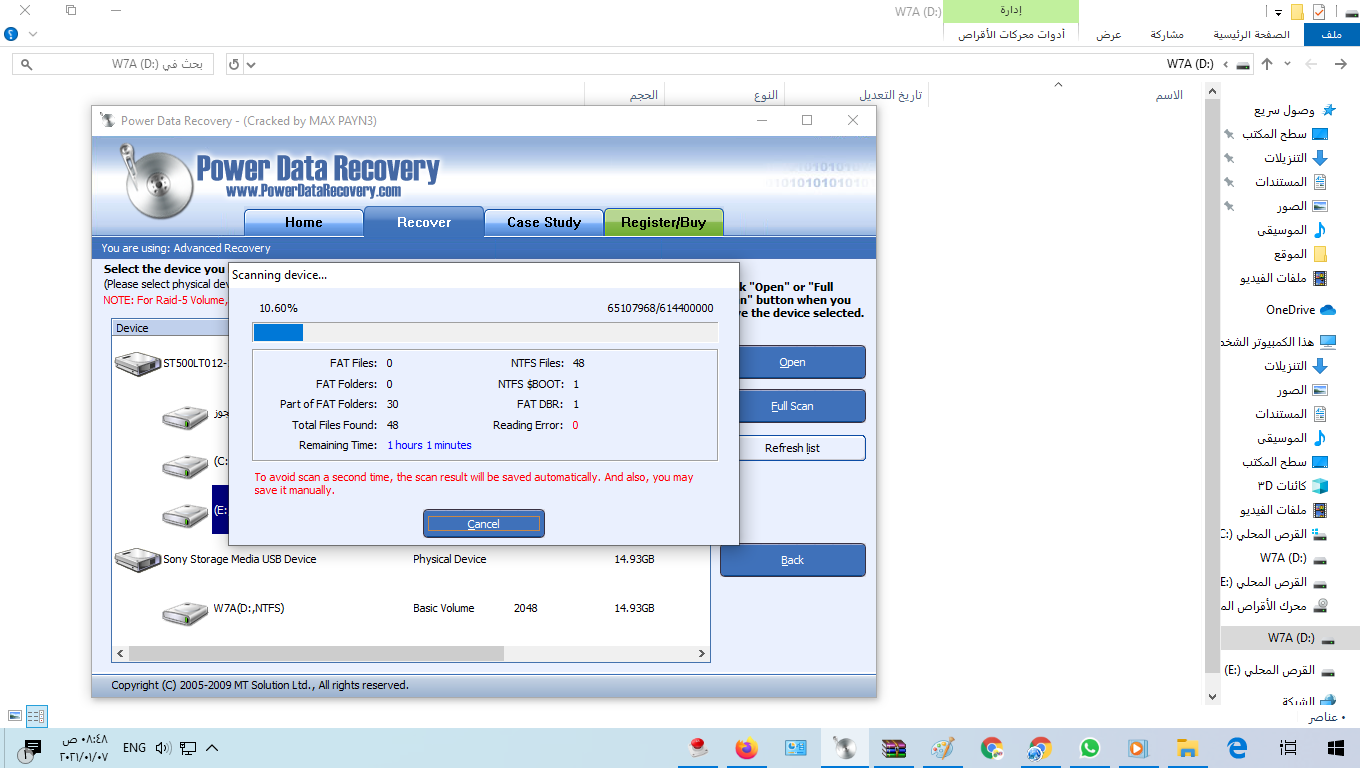This screenshot has width=1360, height=768.
Task: Open Microsoft Edge from the taskbar
Action: click(1237, 748)
